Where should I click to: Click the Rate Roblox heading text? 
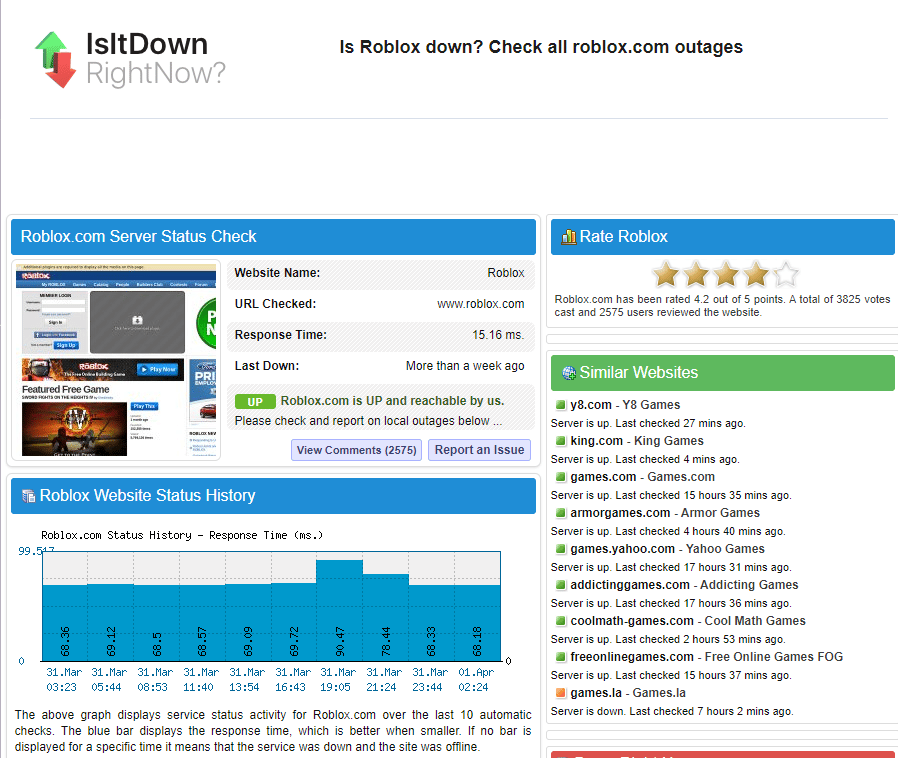coord(624,237)
